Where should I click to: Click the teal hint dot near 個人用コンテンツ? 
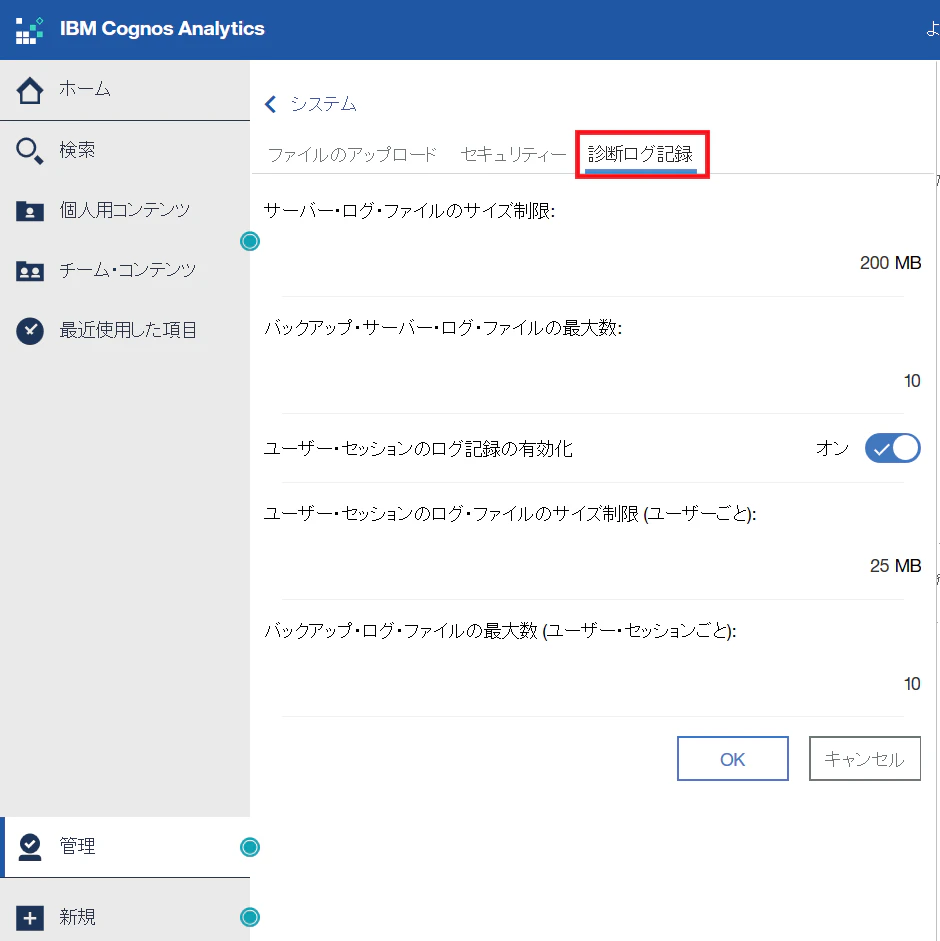pyautogui.click(x=250, y=241)
